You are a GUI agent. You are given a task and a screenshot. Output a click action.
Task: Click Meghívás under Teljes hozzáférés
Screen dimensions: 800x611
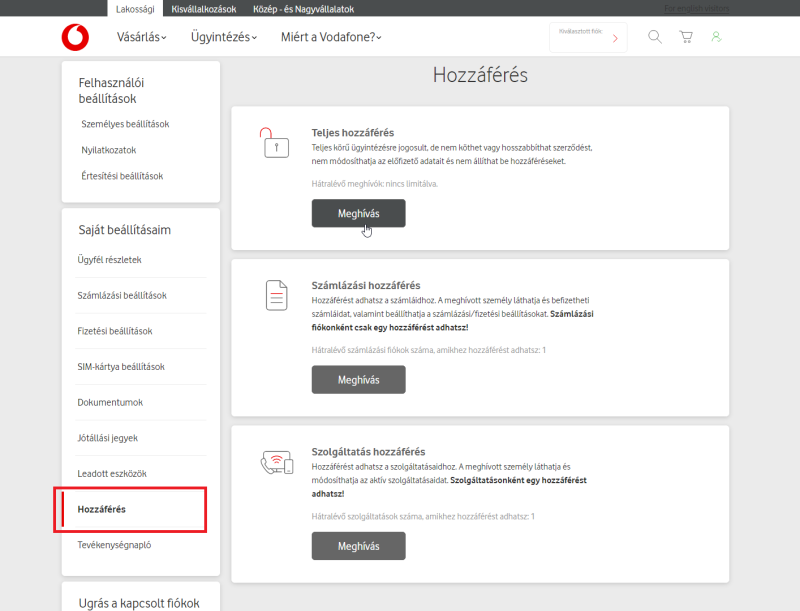(359, 213)
